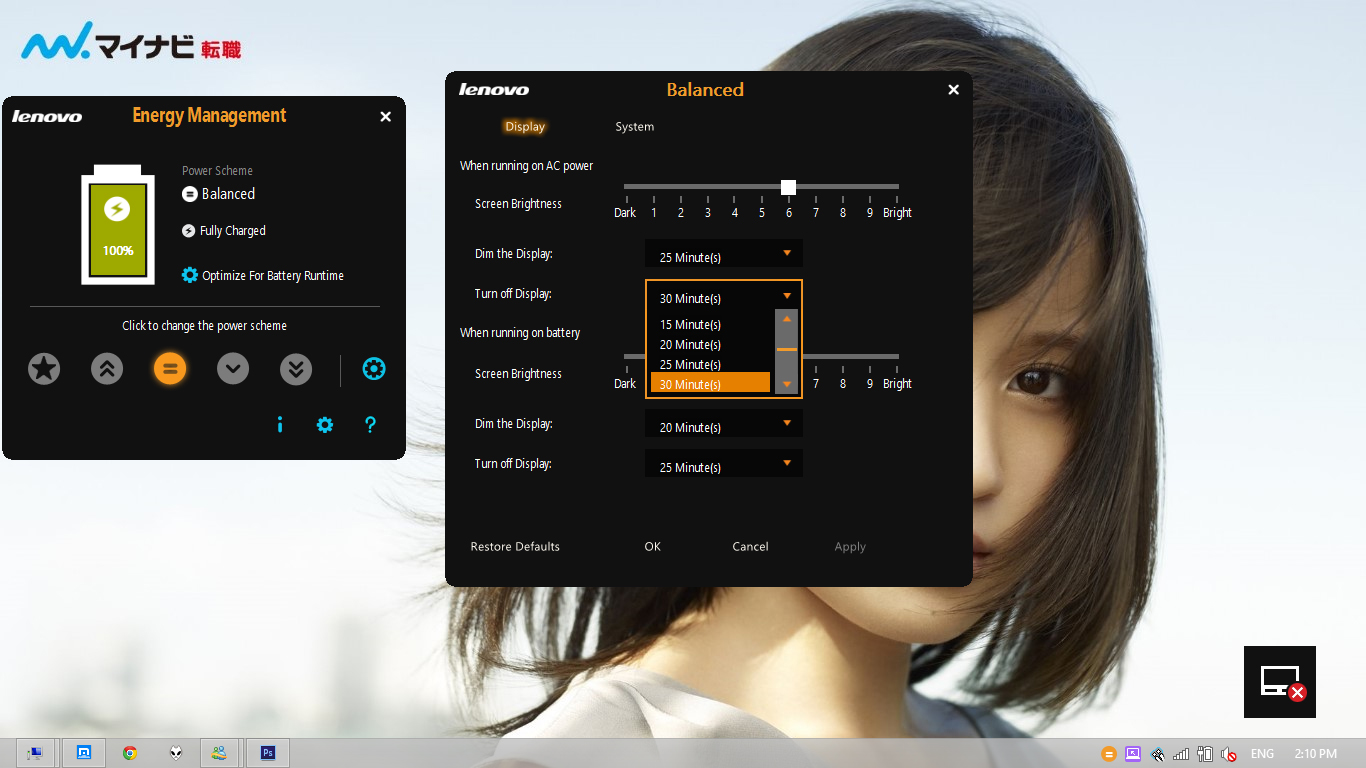Viewport: 1366px width, 768px height.
Task: Open the computer icon on the taskbar
Action: (x=35, y=753)
